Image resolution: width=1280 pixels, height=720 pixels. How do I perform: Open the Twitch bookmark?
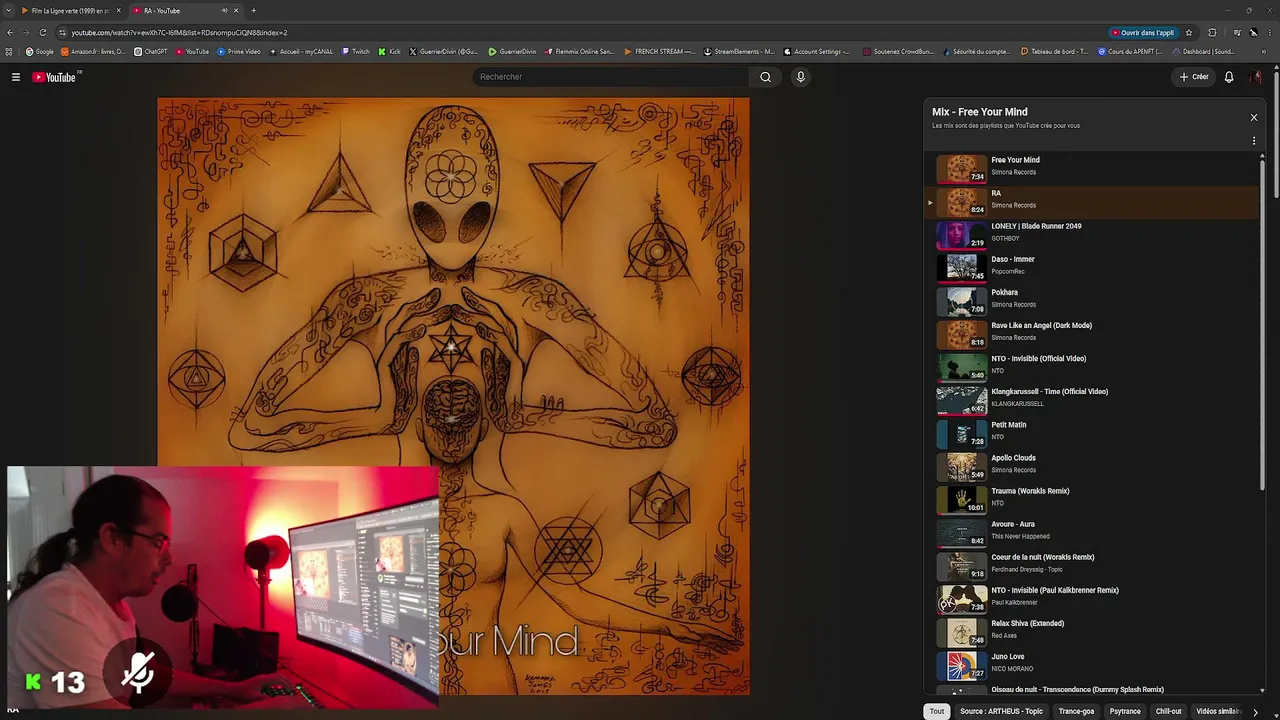click(356, 51)
